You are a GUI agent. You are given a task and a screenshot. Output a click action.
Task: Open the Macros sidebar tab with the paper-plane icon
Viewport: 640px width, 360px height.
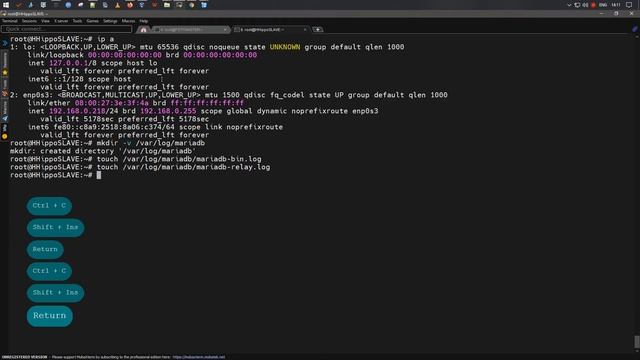5,111
